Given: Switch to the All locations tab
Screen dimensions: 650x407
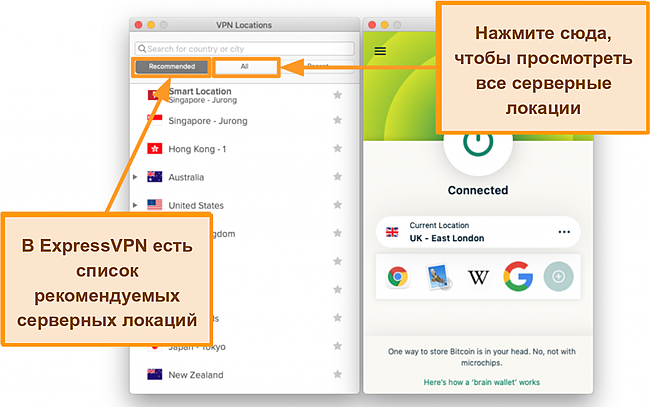Looking at the screenshot, I should pyautogui.click(x=245, y=66).
